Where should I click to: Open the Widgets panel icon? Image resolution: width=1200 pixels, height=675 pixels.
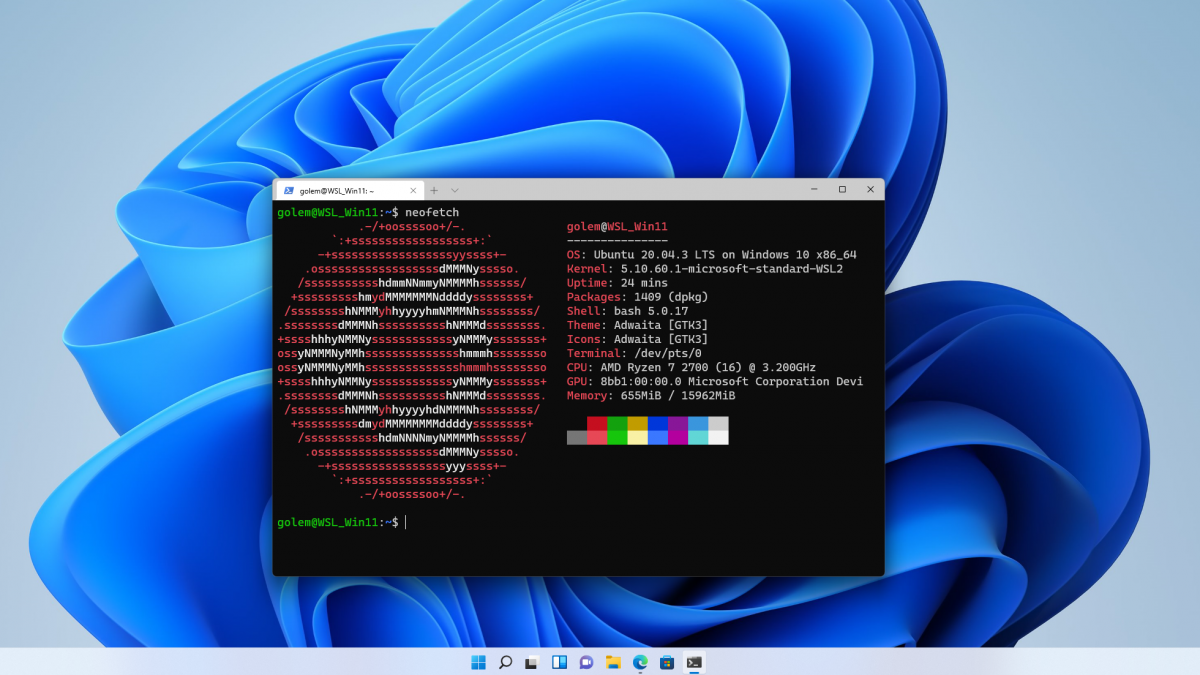pyautogui.click(x=560, y=661)
